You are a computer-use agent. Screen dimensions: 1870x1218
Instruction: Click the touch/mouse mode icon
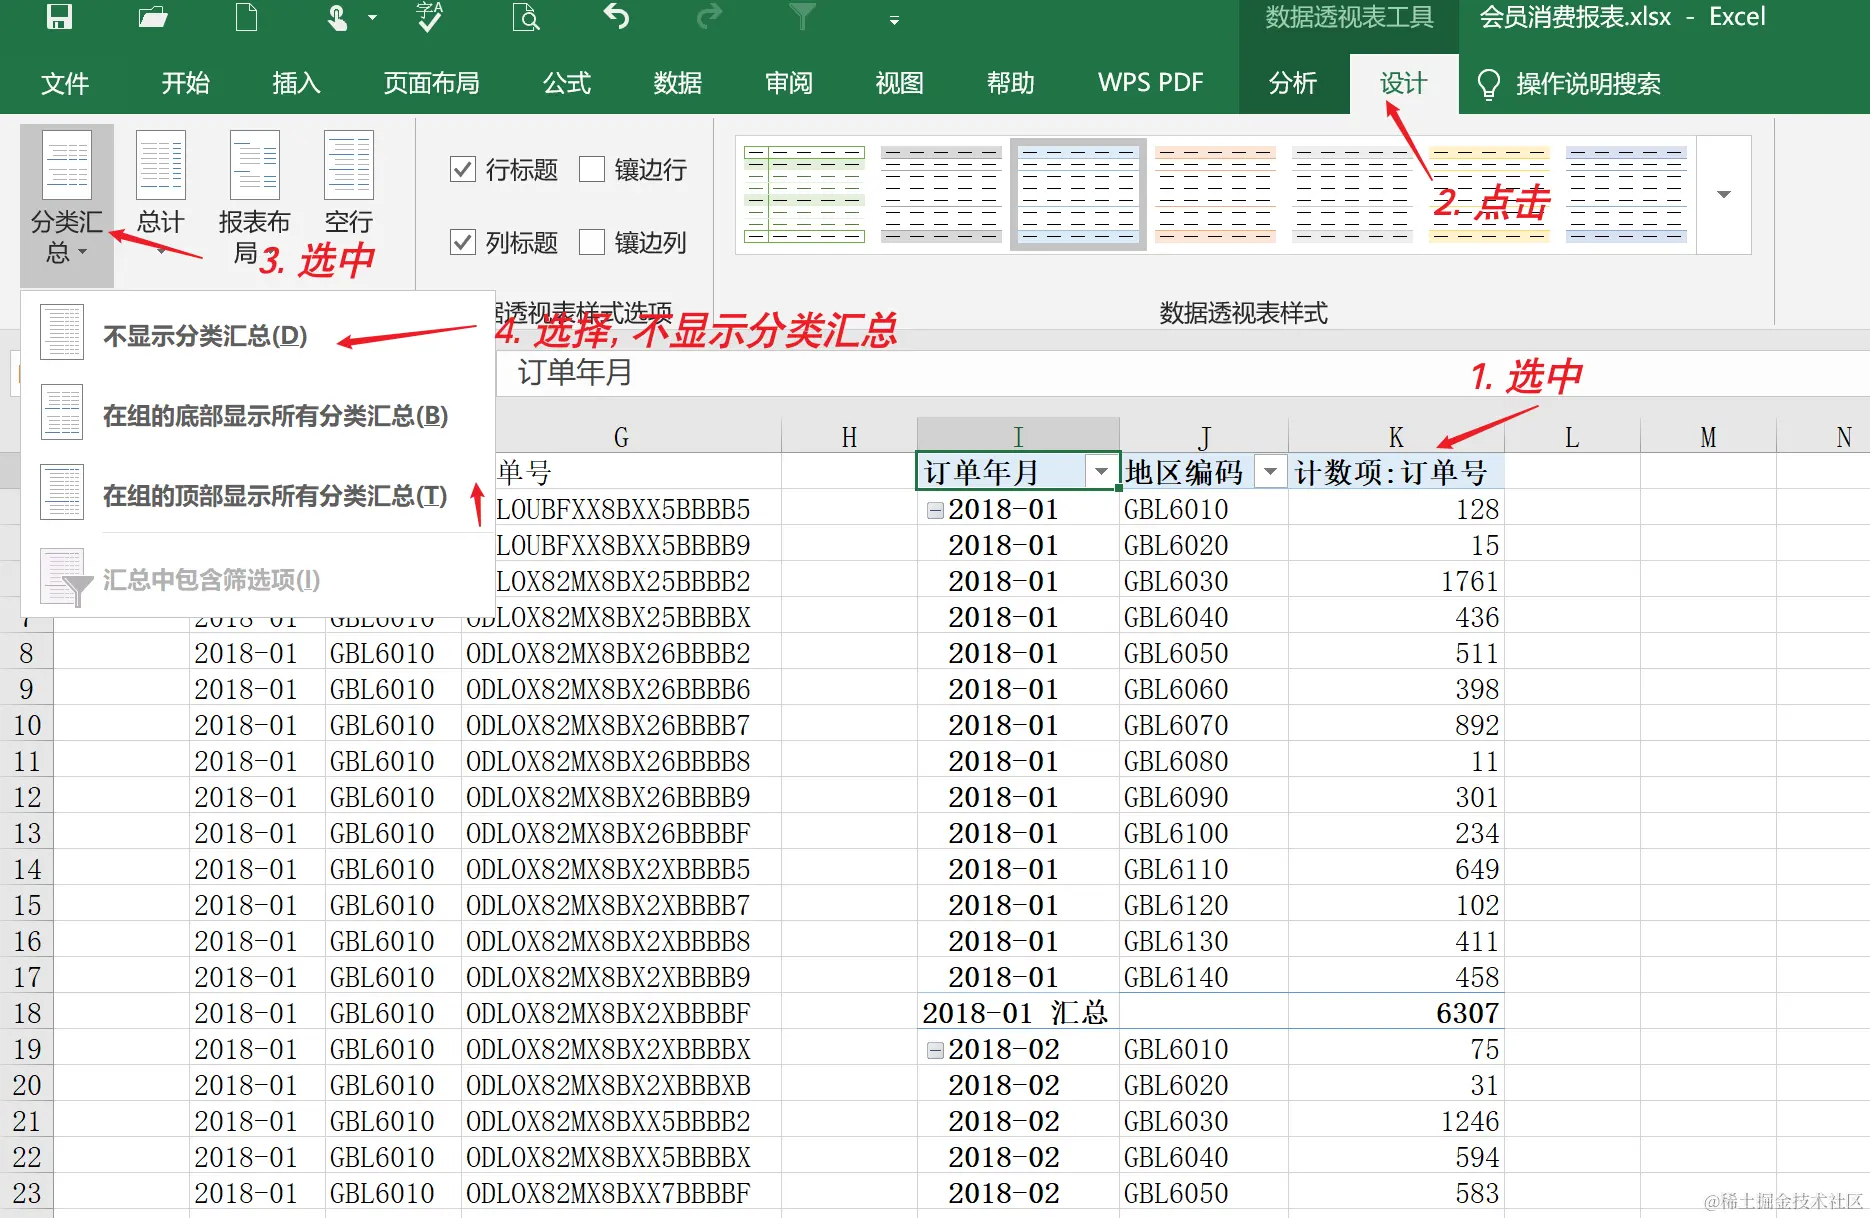[x=338, y=16]
